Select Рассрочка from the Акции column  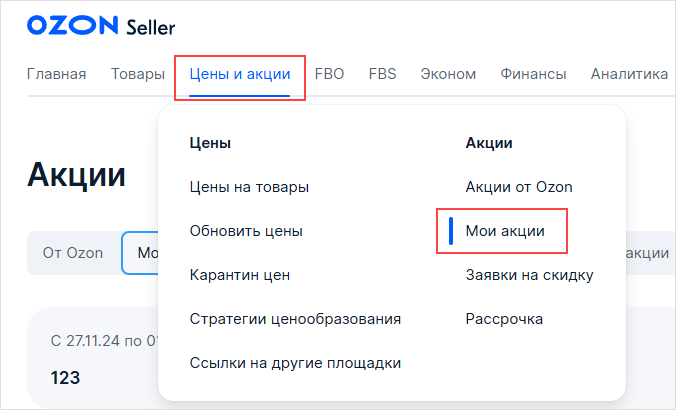click(x=504, y=319)
